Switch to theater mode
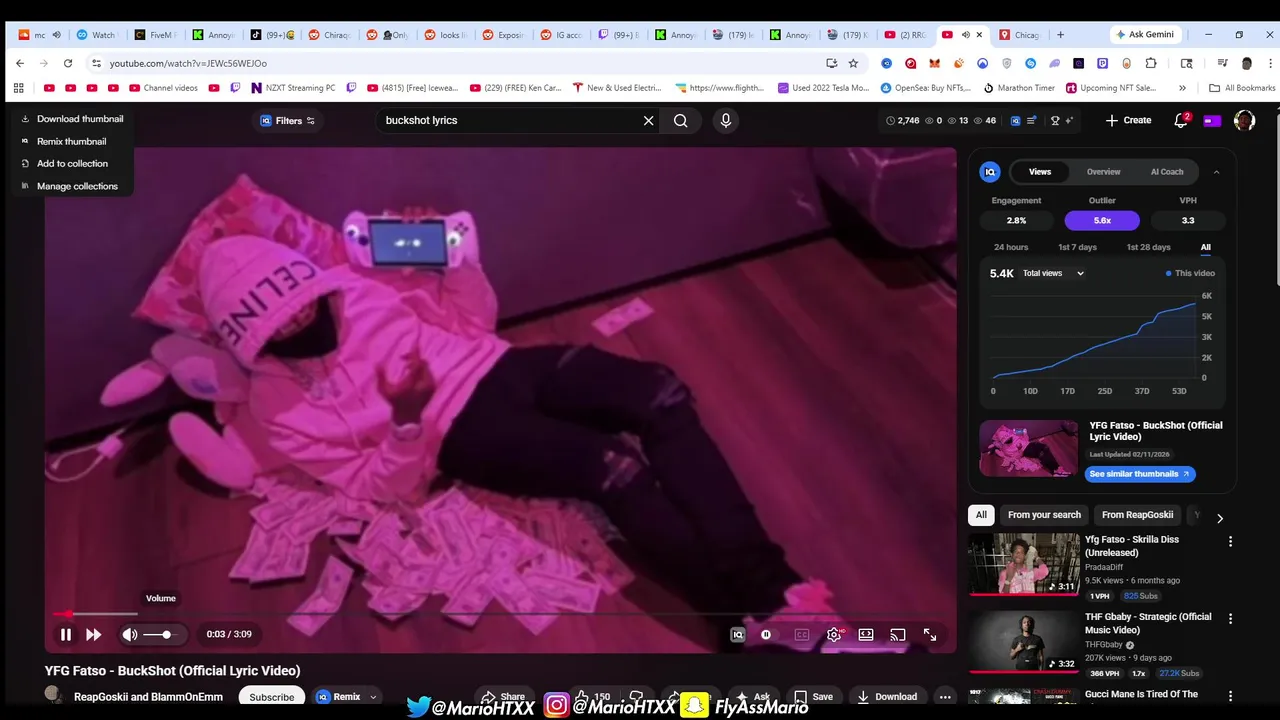This screenshot has height=720, width=1280. (866, 634)
